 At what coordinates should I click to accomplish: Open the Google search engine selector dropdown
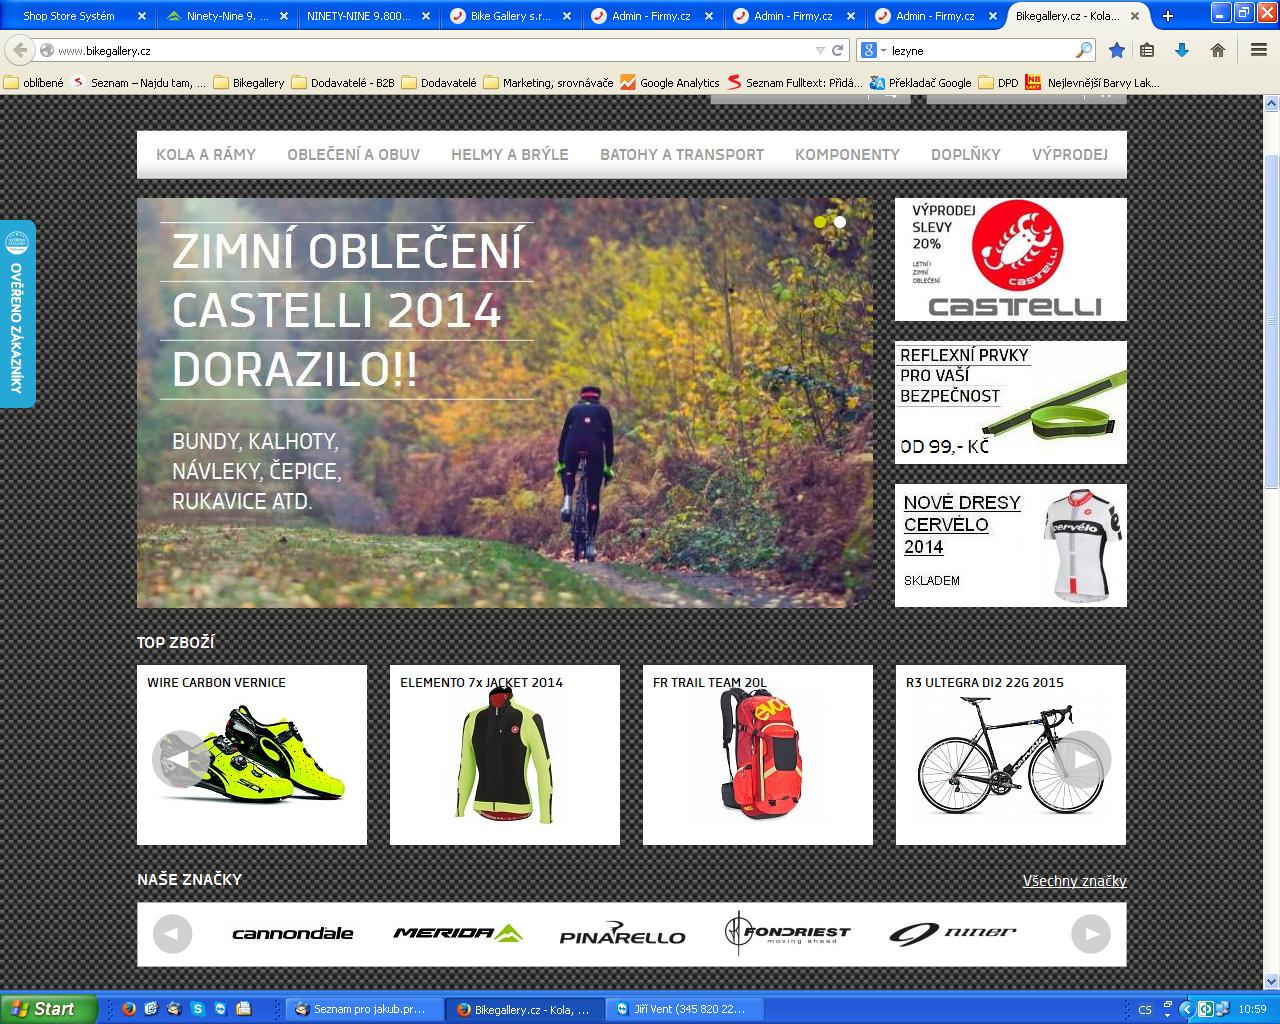pyautogui.click(x=872, y=50)
